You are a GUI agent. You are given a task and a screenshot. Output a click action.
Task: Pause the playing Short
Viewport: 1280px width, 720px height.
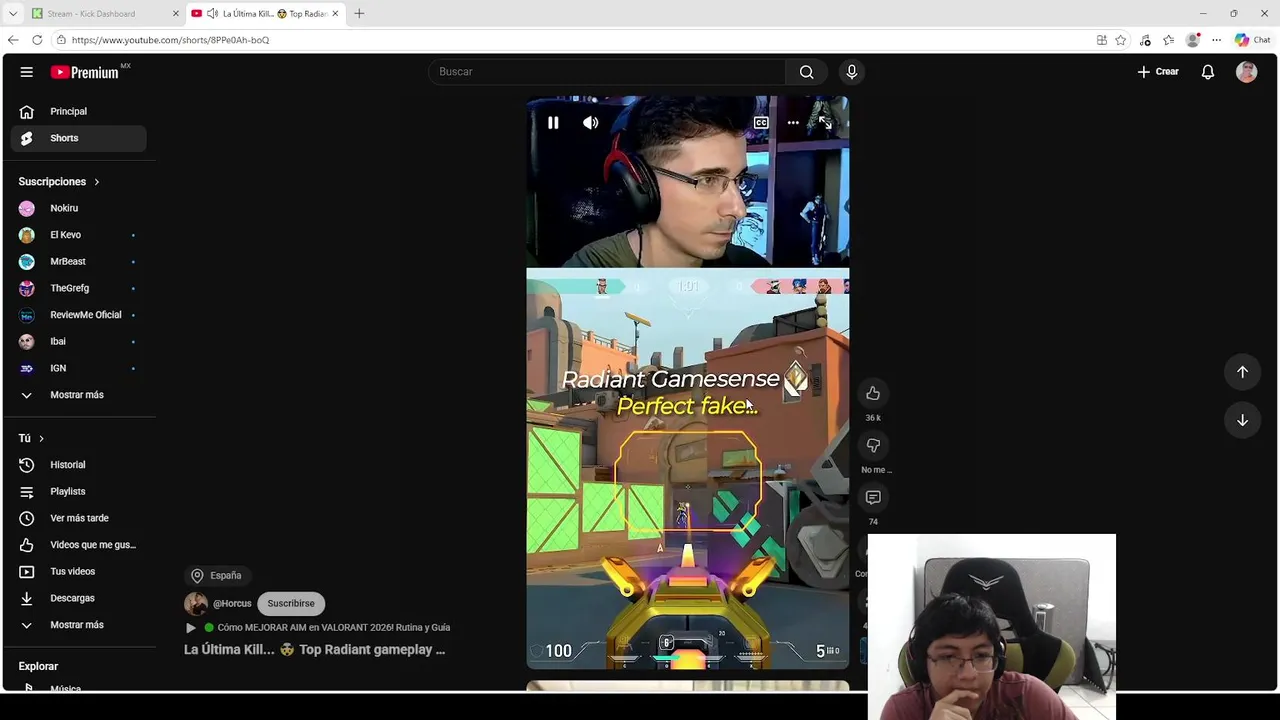coord(553,123)
